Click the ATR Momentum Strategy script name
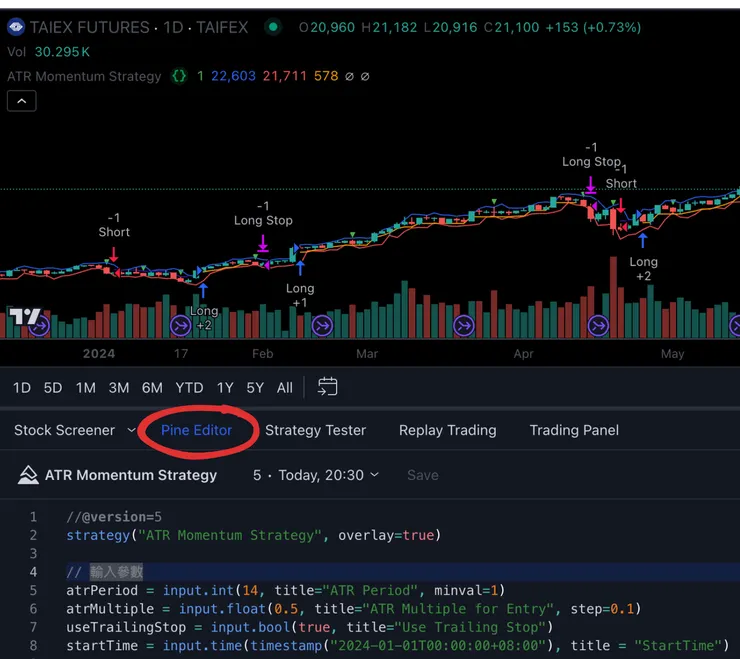Viewport: 740px width, 659px height. (x=131, y=475)
